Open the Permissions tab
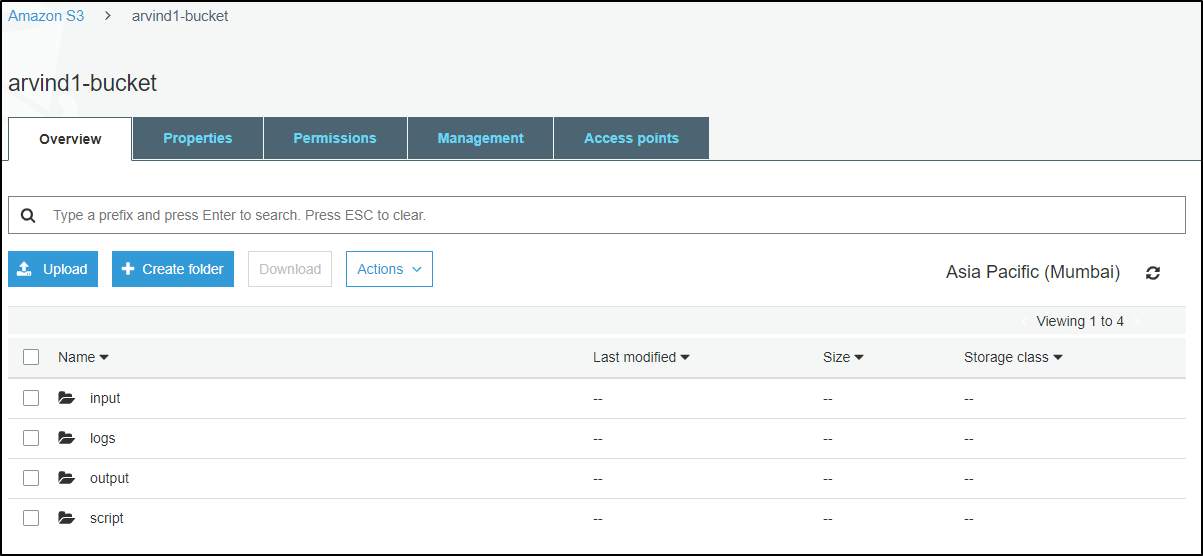 [x=335, y=138]
